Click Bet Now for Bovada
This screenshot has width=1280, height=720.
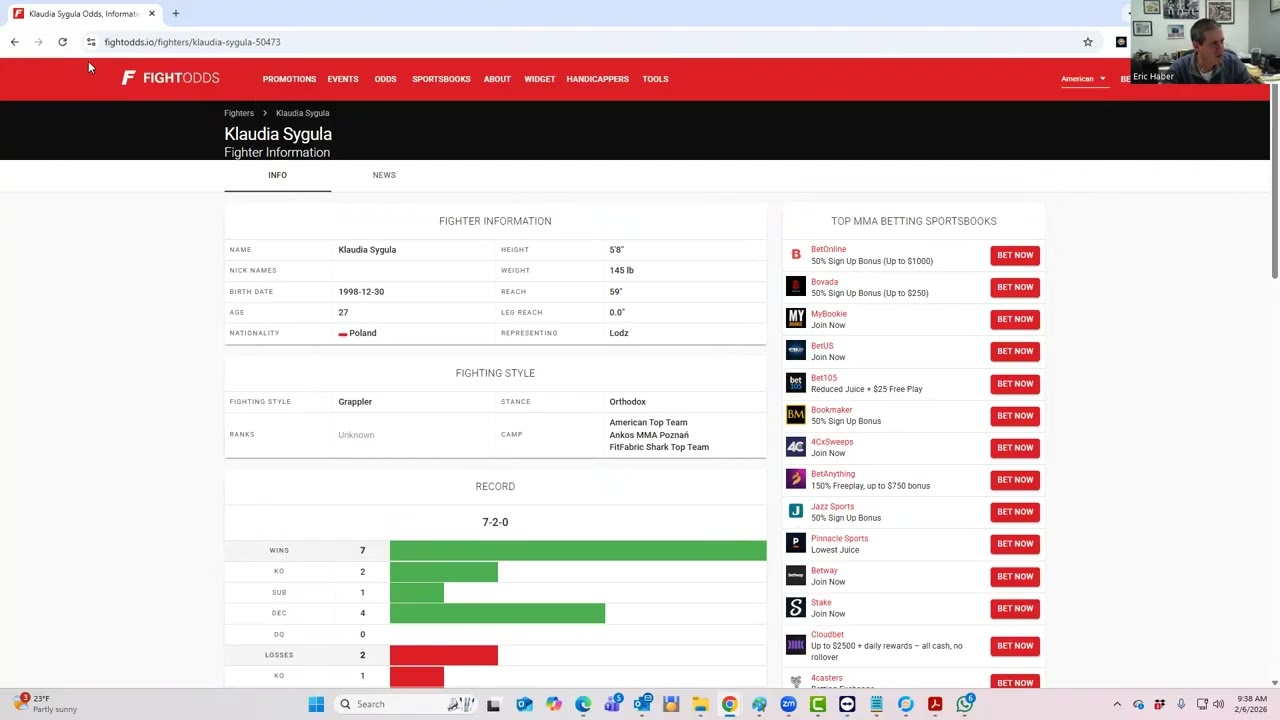[1015, 287]
